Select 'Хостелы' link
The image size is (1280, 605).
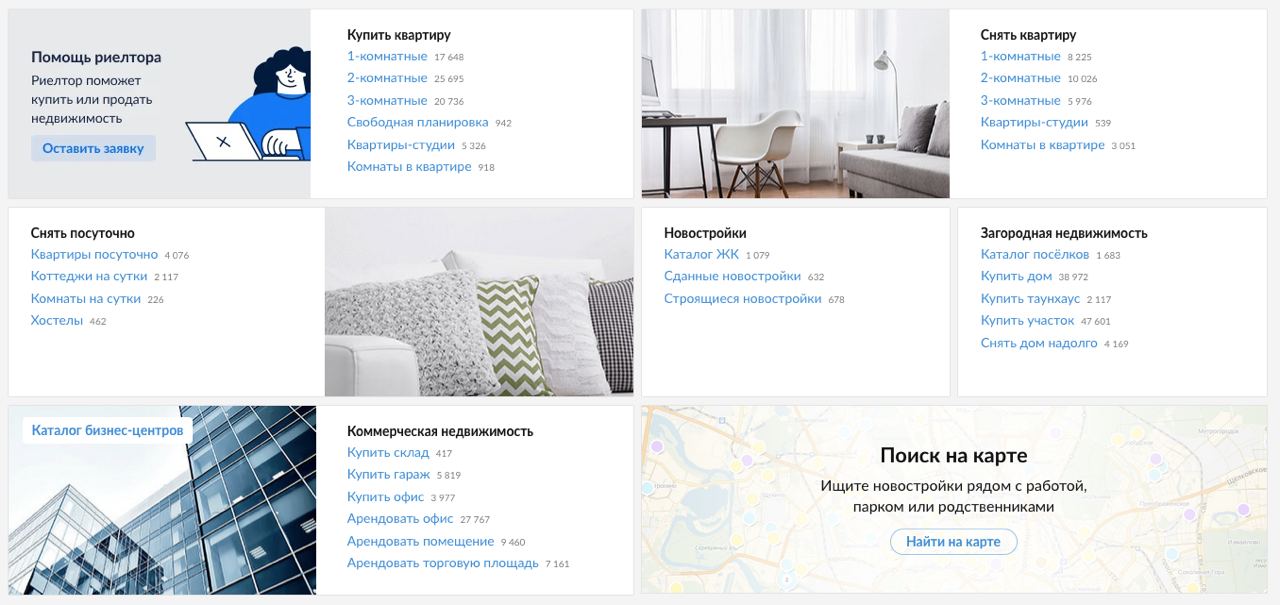point(57,320)
